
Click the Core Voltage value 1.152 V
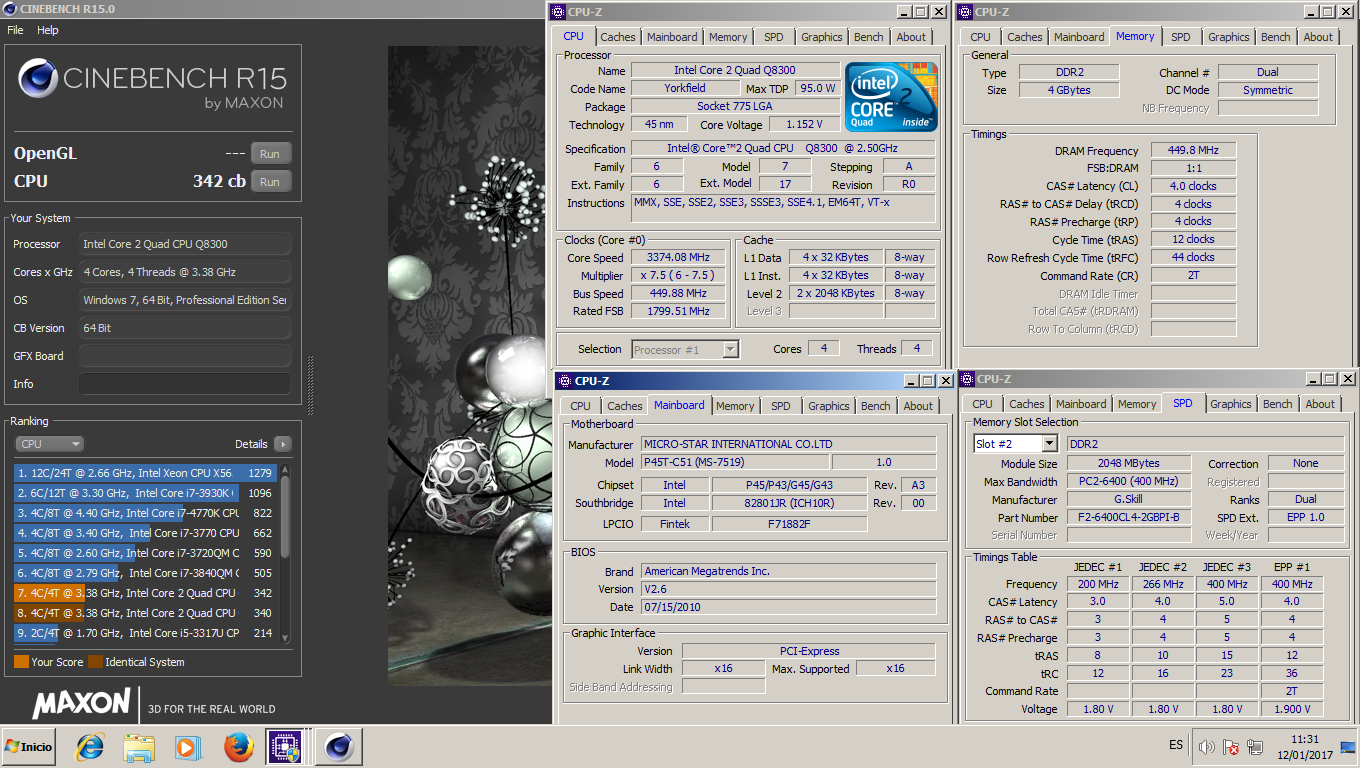tap(805, 125)
